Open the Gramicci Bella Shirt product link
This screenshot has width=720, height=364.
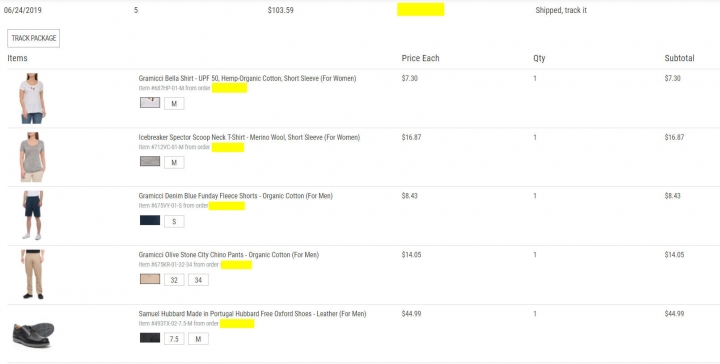coord(247,78)
